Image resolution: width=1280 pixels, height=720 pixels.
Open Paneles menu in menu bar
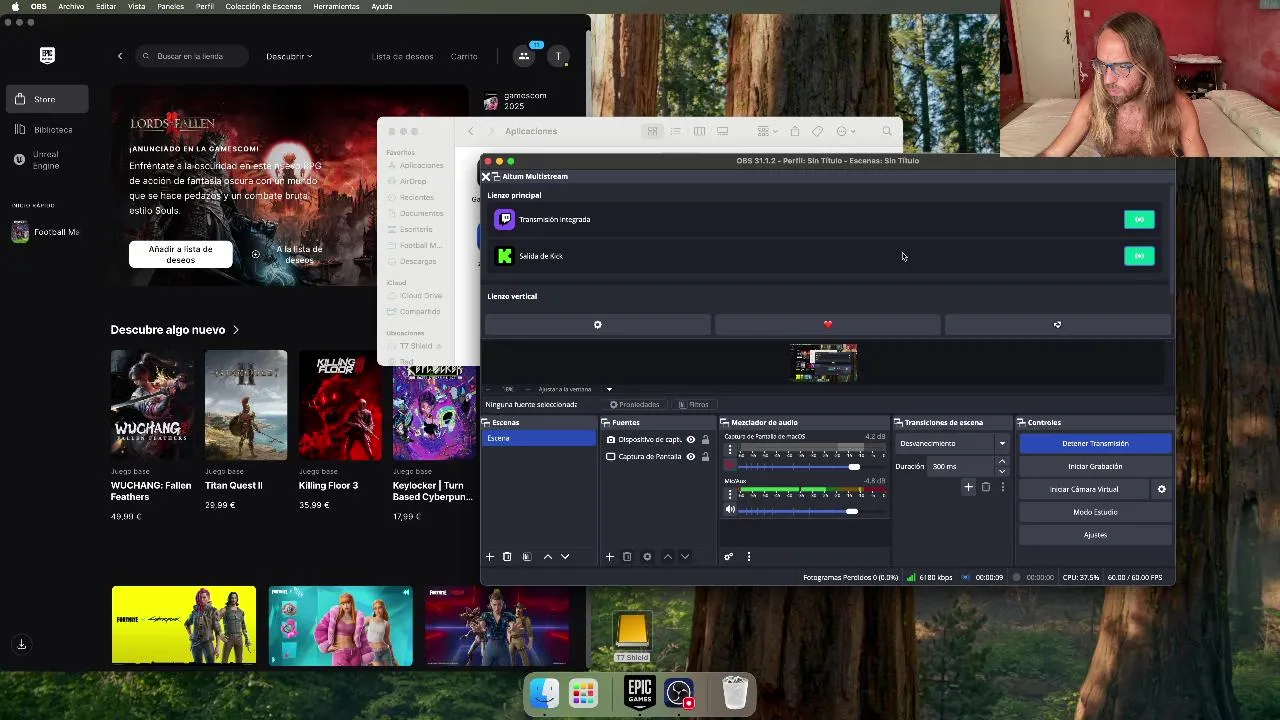(170, 6)
